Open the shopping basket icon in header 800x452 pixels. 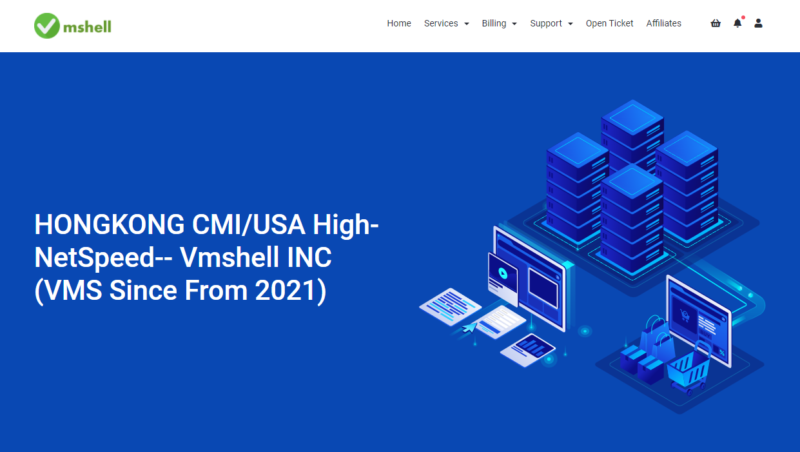pos(715,23)
